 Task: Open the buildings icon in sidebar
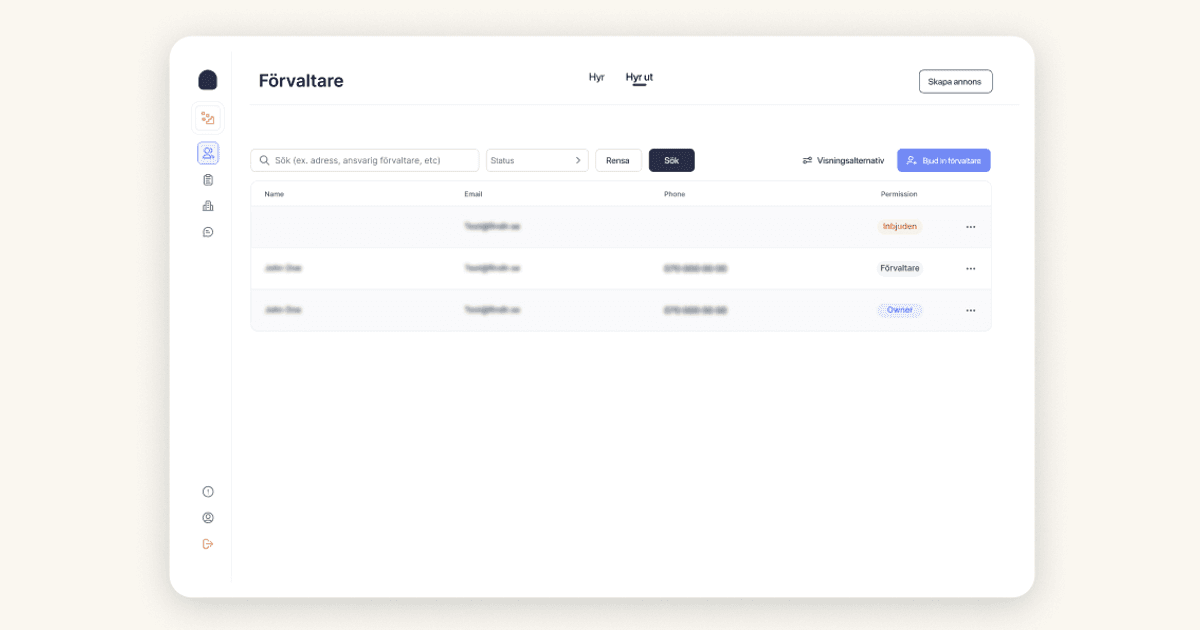tap(208, 206)
